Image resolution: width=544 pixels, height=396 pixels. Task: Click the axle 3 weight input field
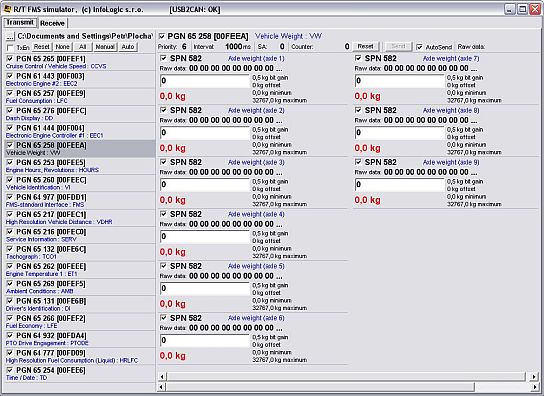pyautogui.click(x=205, y=185)
